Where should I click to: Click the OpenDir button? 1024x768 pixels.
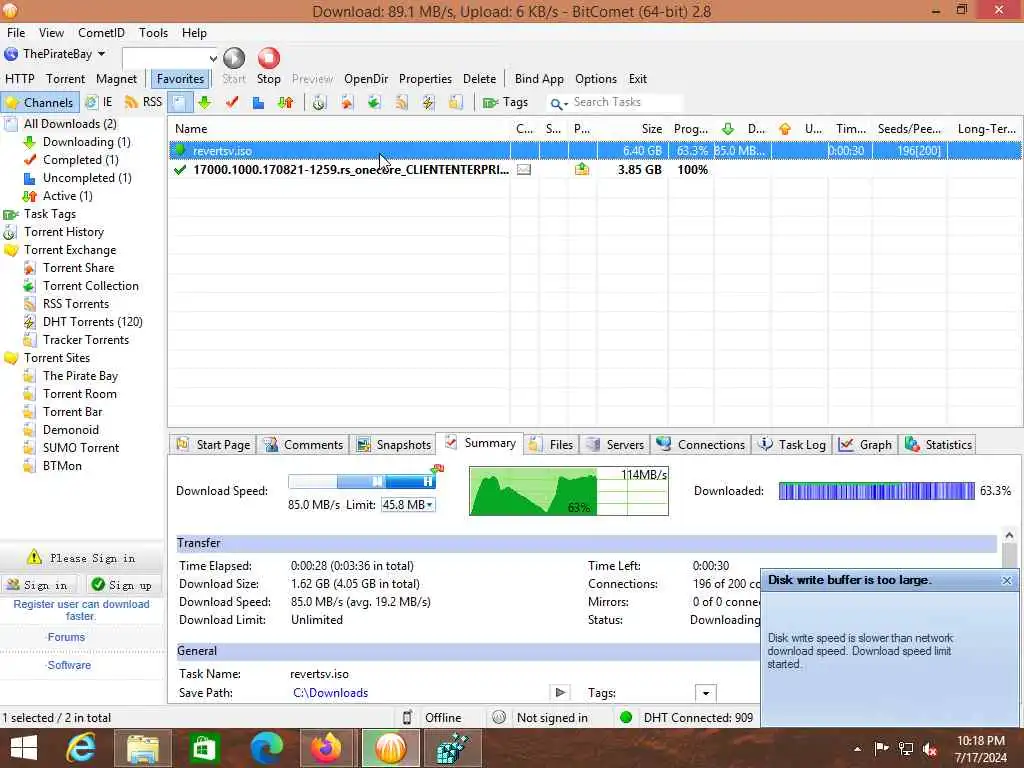click(x=366, y=79)
